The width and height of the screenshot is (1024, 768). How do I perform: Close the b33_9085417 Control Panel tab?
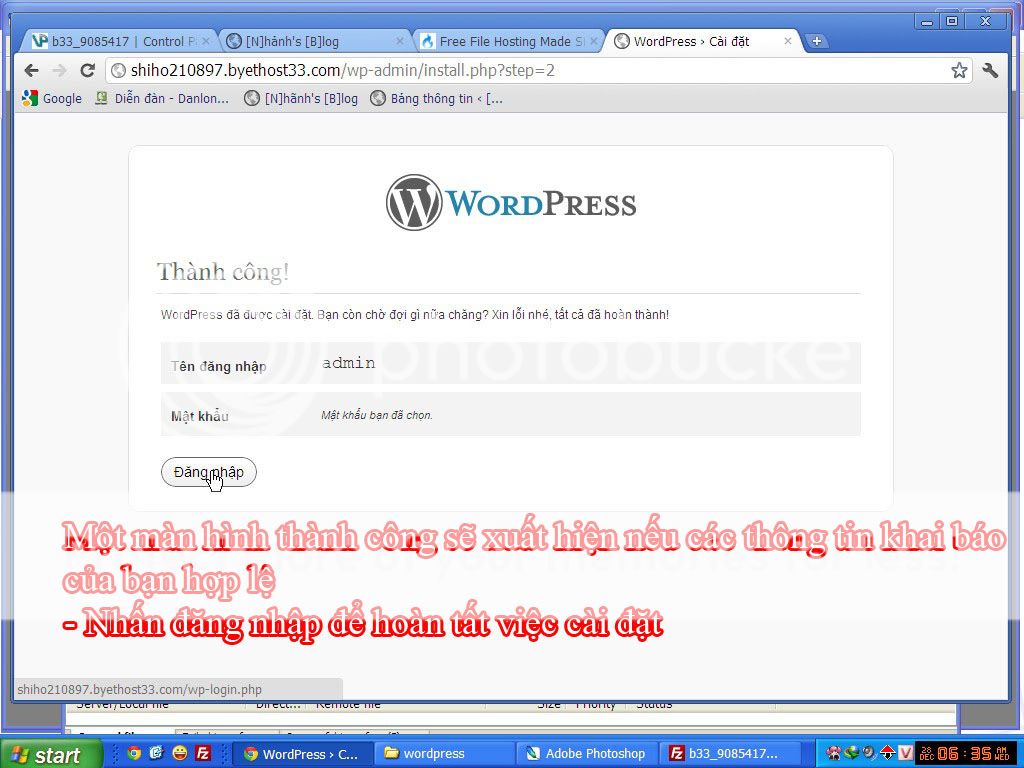tap(206, 41)
